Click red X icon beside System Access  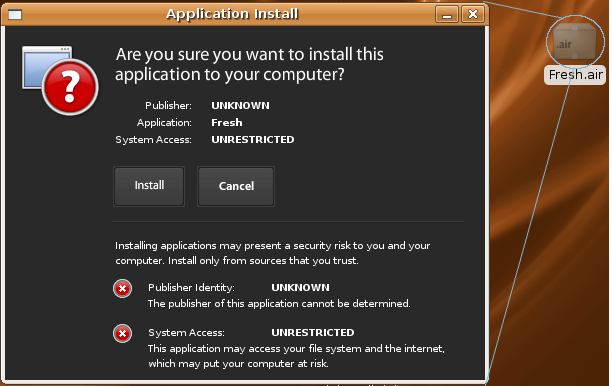pos(123,334)
